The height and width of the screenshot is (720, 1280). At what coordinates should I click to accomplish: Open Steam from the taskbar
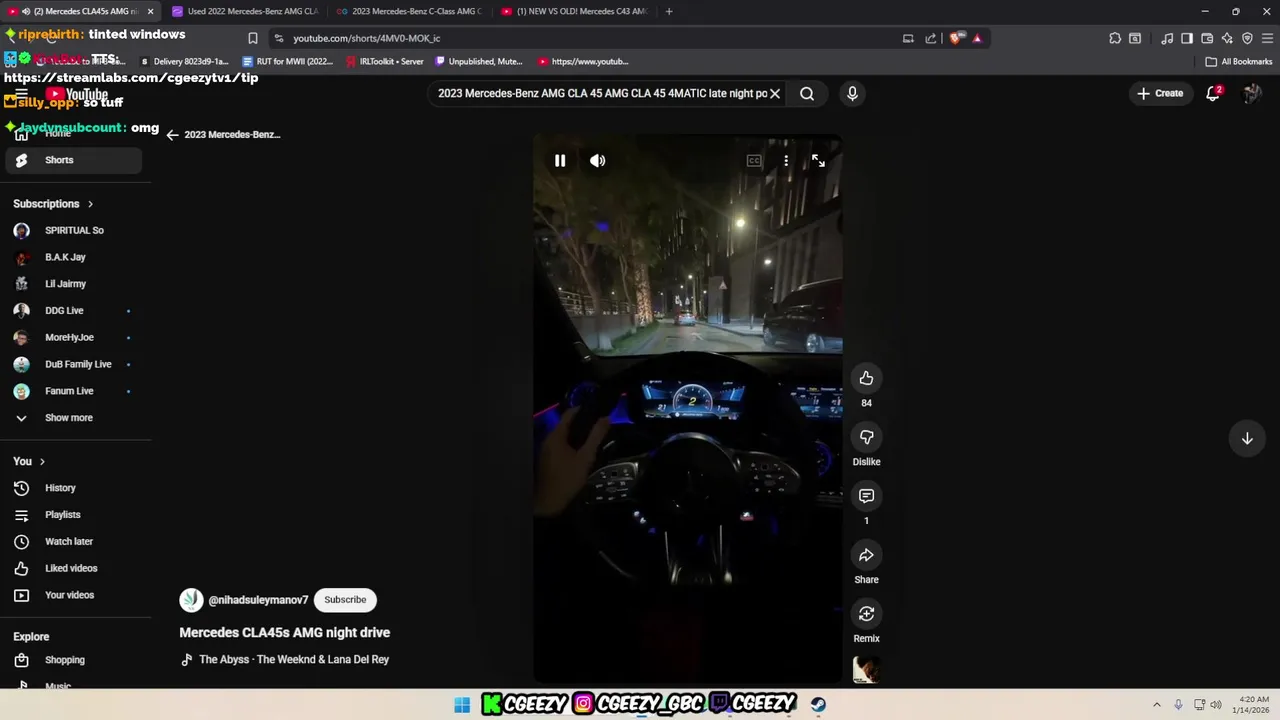[x=818, y=705]
